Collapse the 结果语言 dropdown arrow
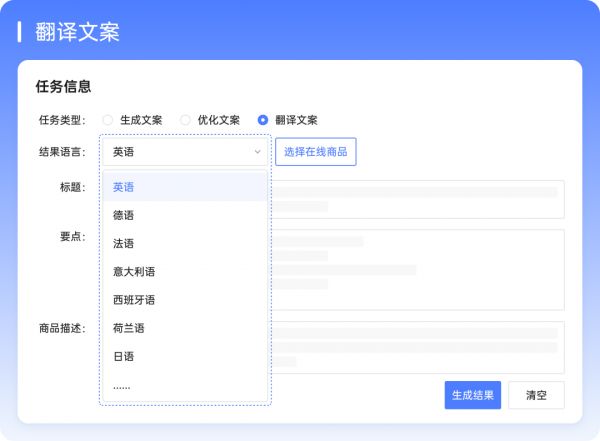The image size is (600, 441). (x=257, y=152)
